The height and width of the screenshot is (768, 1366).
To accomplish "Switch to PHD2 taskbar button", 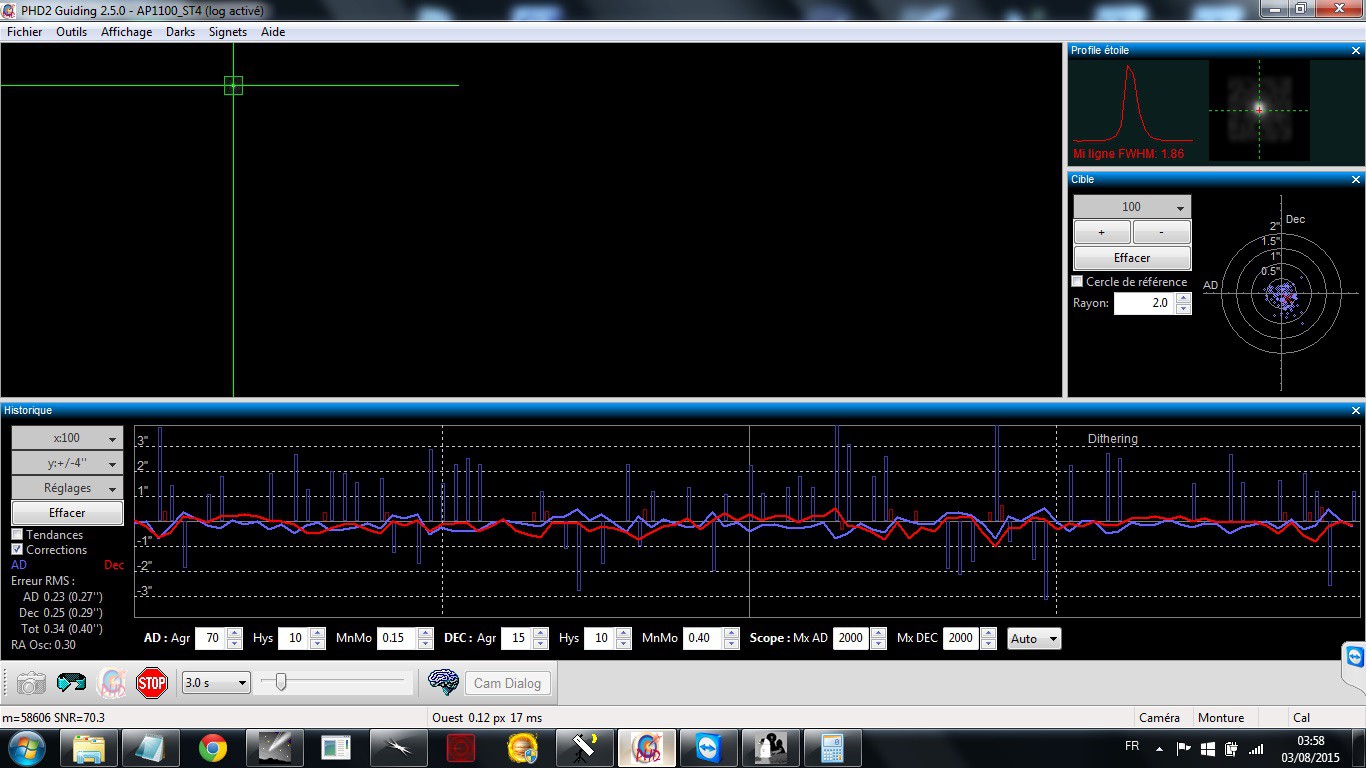I will tap(645, 748).
